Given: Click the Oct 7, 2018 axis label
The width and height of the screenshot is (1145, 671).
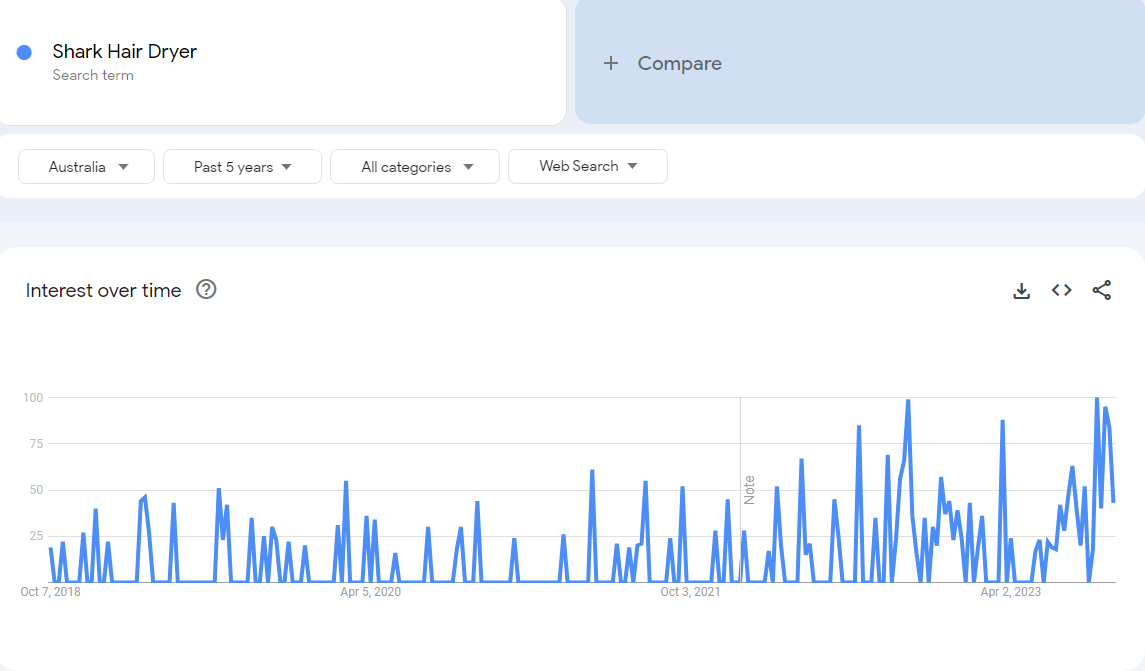Looking at the screenshot, I should 50,591.
